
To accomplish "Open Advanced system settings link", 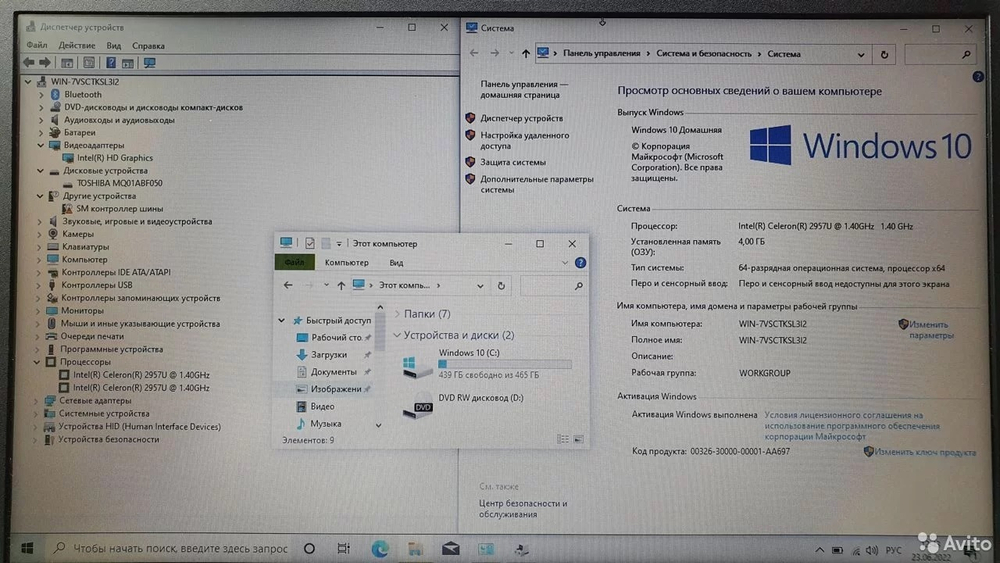I will (536, 184).
